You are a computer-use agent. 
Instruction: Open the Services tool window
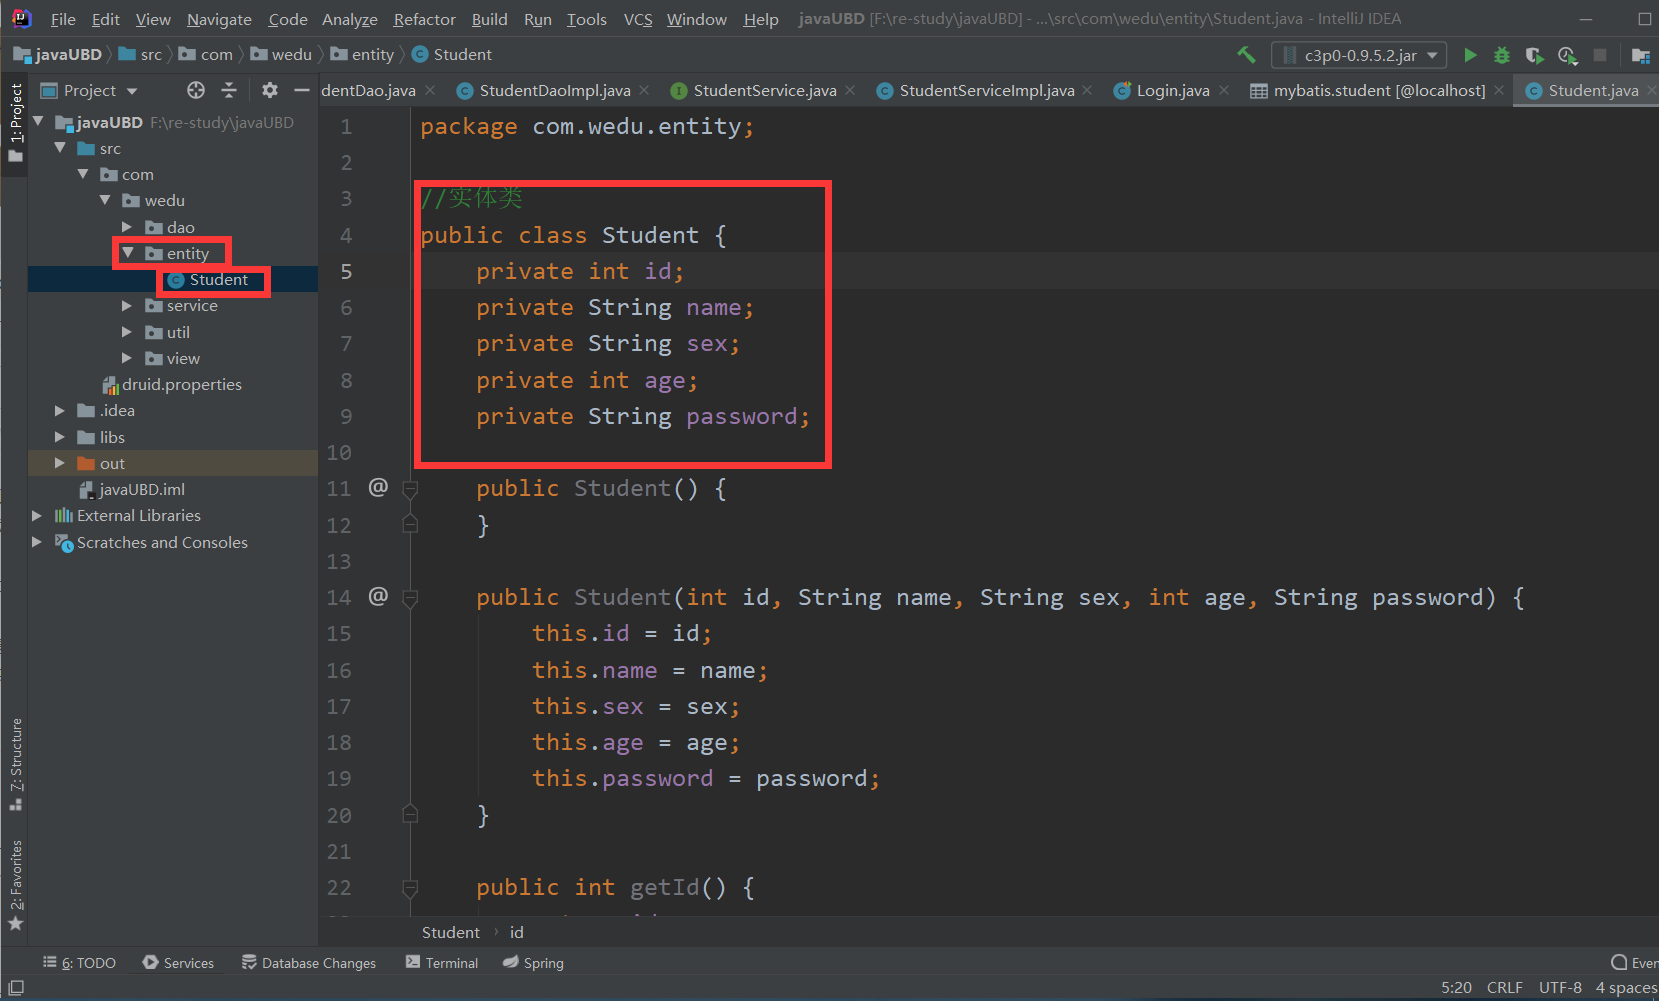coord(178,963)
